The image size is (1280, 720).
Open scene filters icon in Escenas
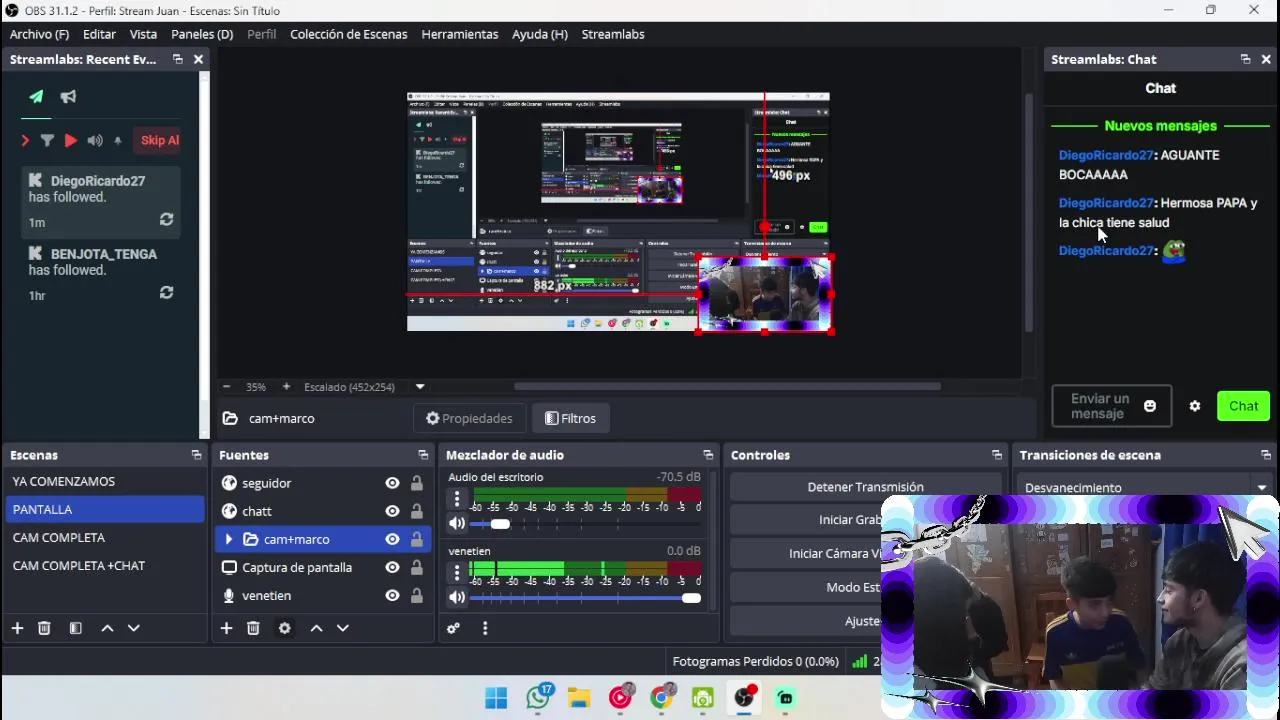[75, 628]
